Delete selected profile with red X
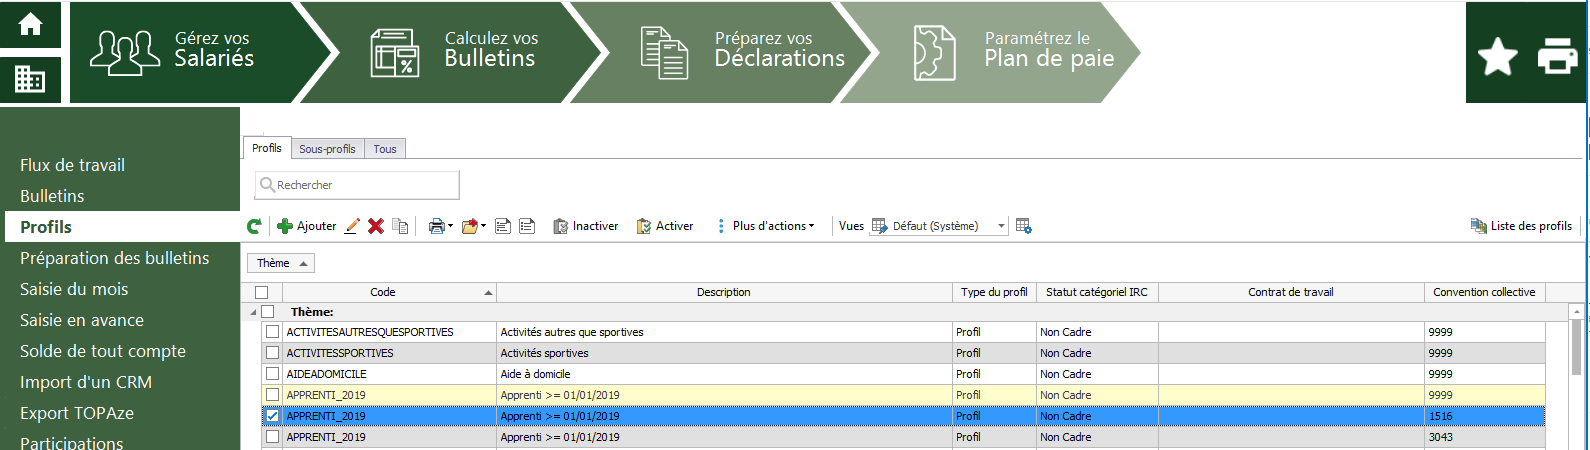The height and width of the screenshot is (450, 1590). [376, 226]
